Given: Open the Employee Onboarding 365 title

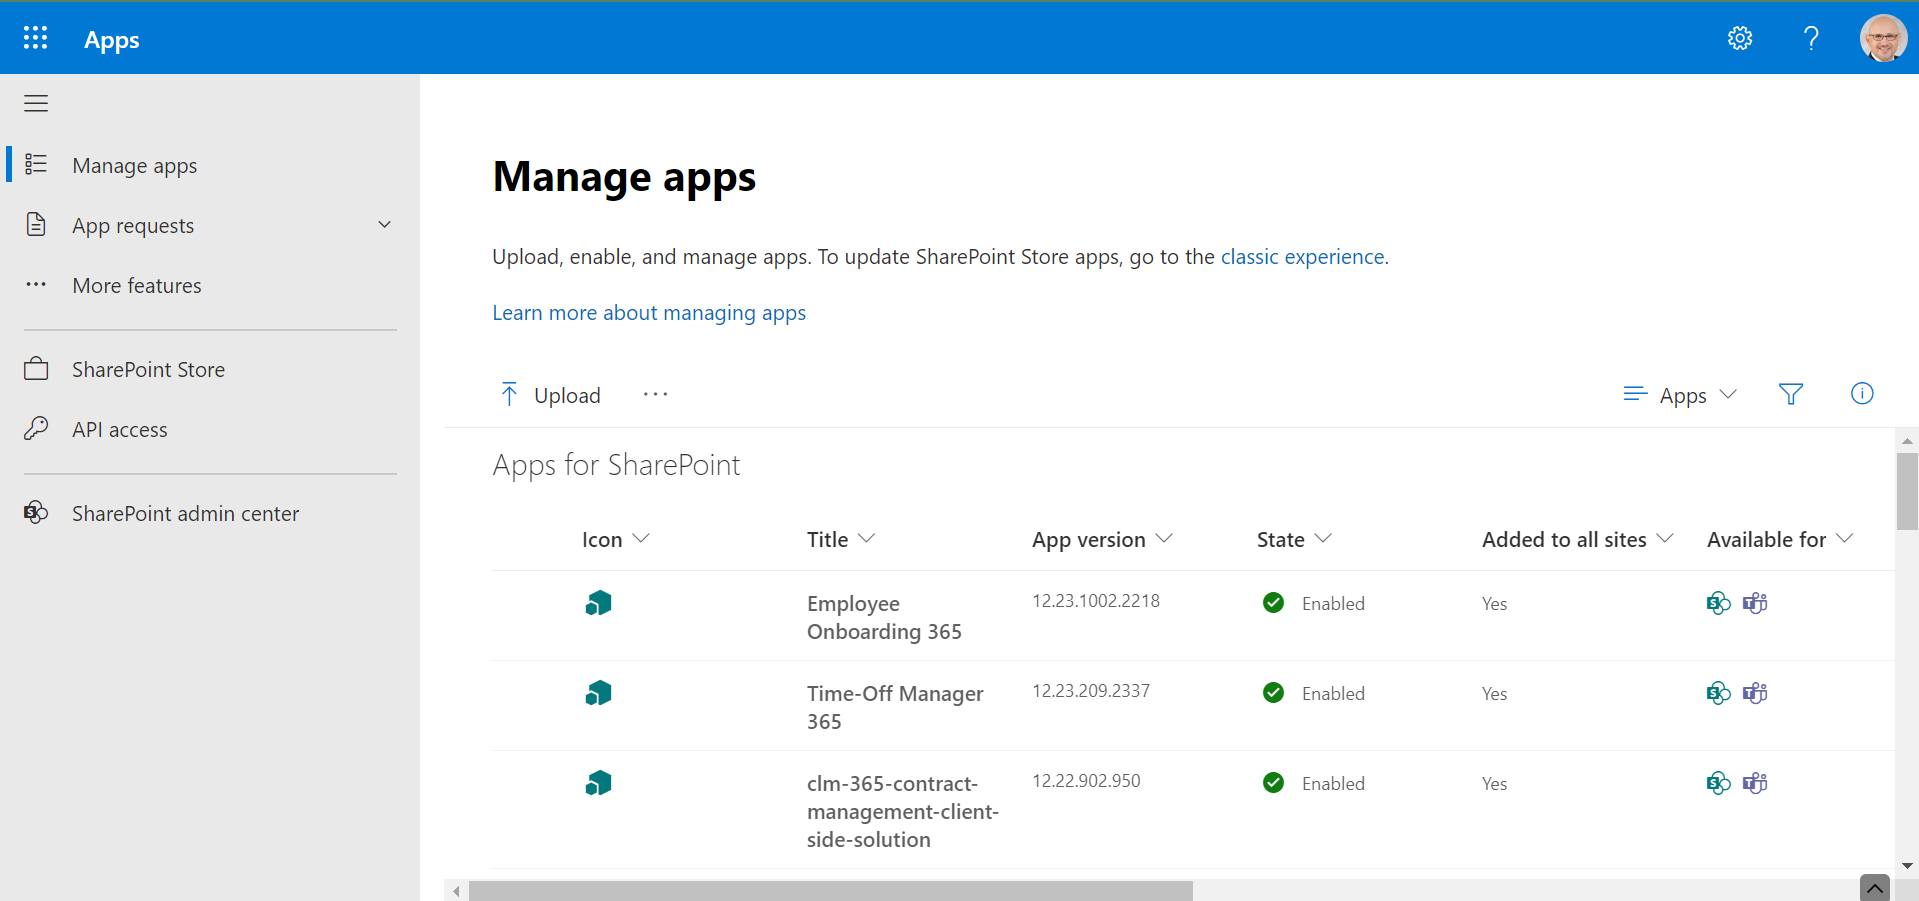Looking at the screenshot, I should pos(884,617).
